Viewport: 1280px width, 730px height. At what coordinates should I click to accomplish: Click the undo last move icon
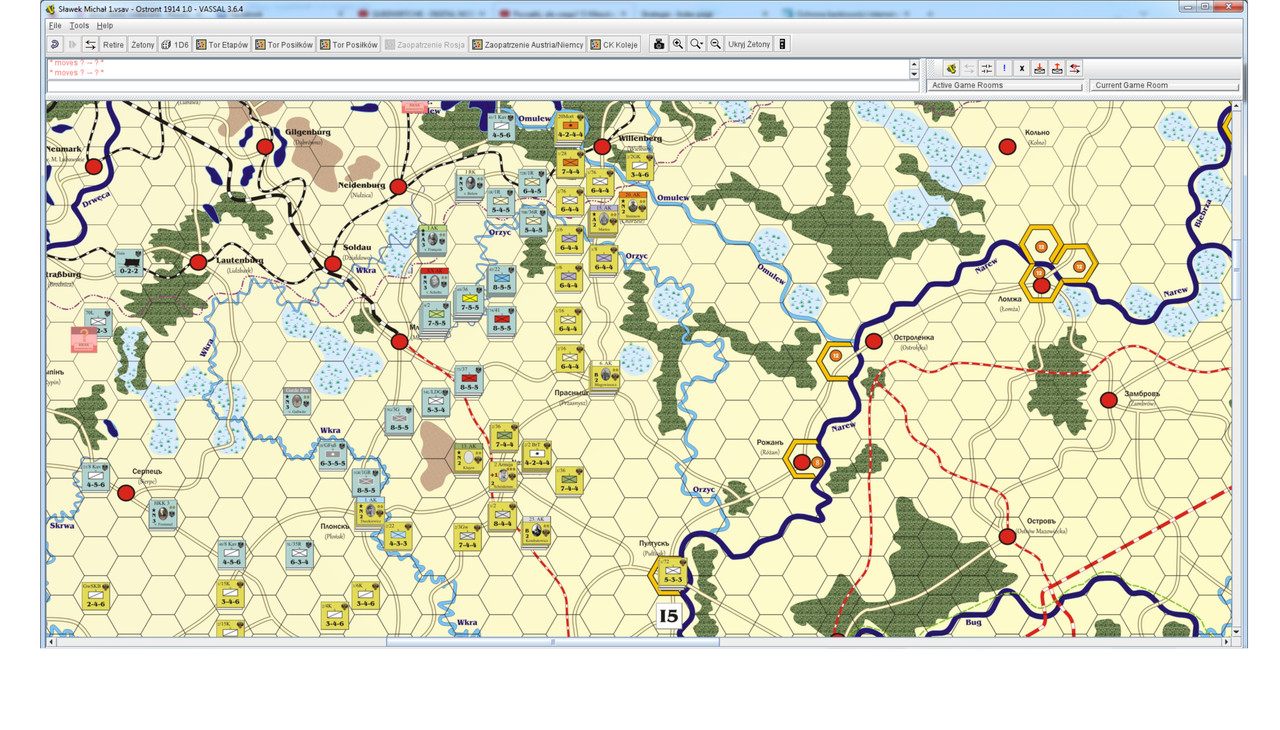pos(55,44)
